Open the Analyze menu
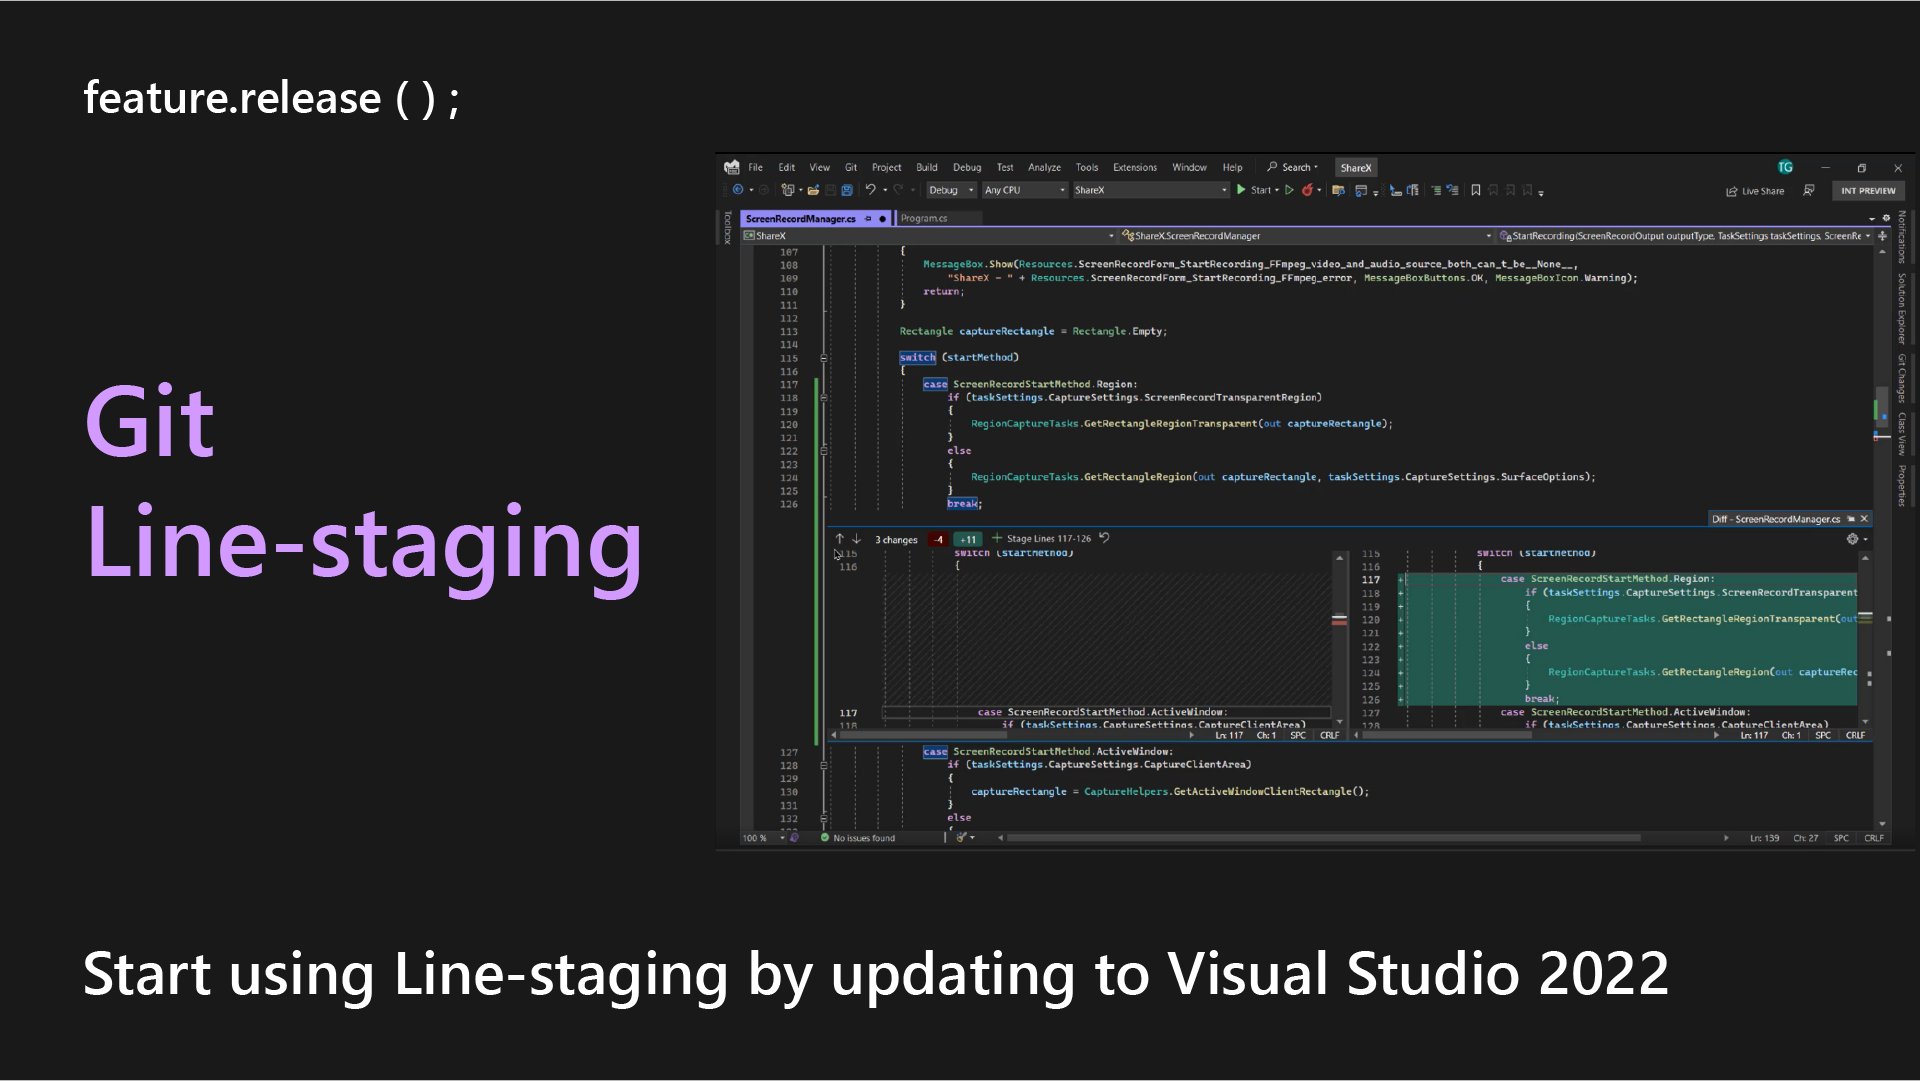The height and width of the screenshot is (1081, 1920). pyautogui.click(x=1044, y=168)
